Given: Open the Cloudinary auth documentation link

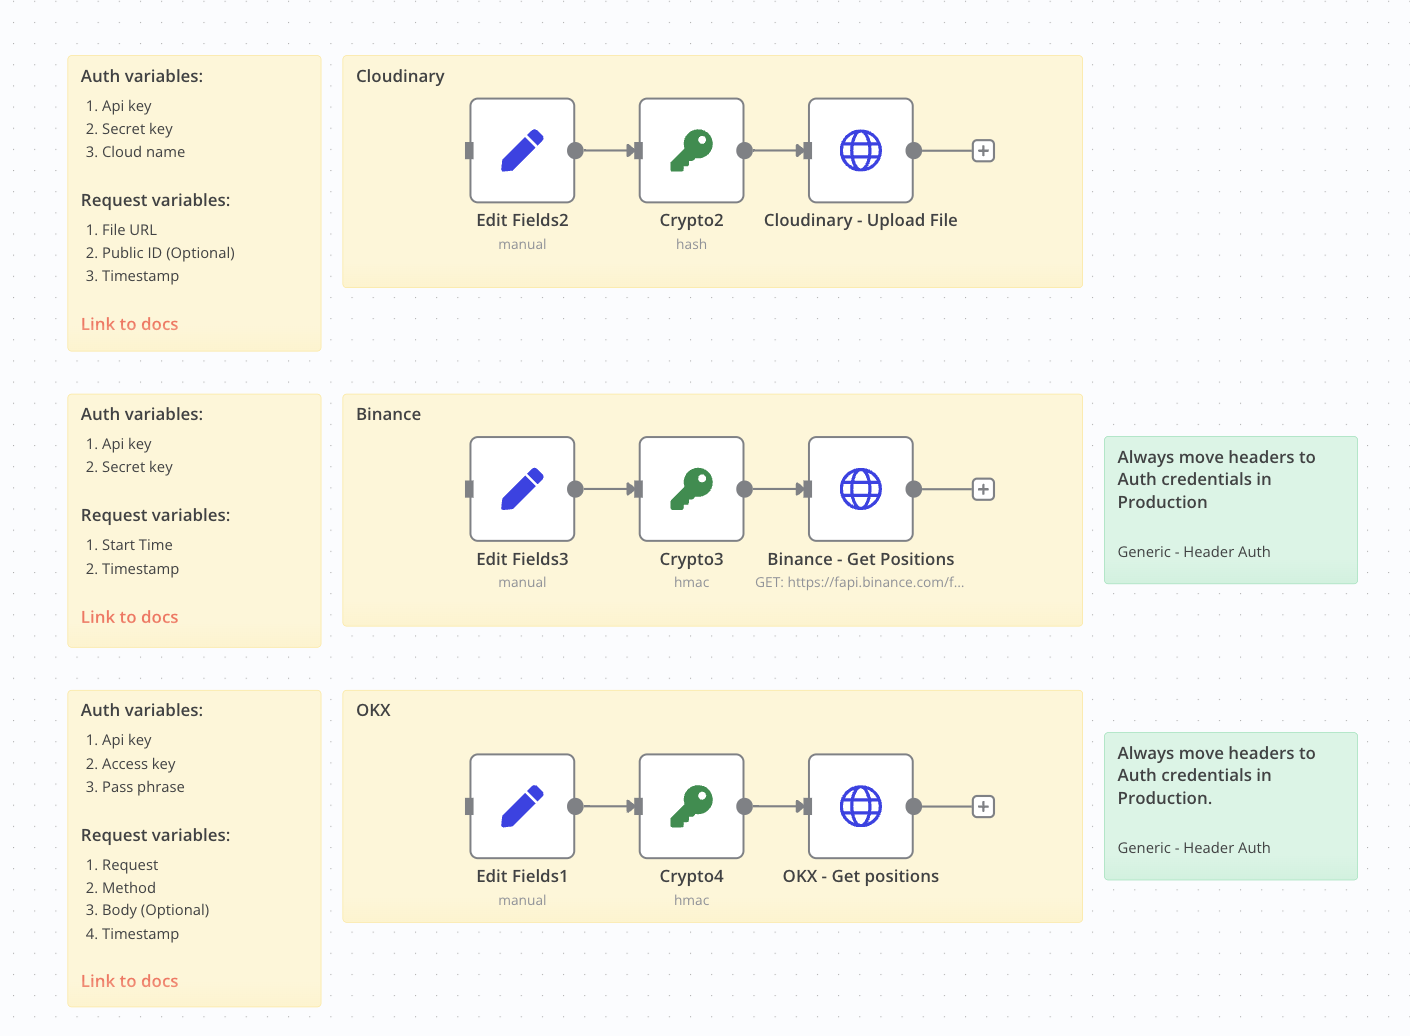Looking at the screenshot, I should 129,323.
